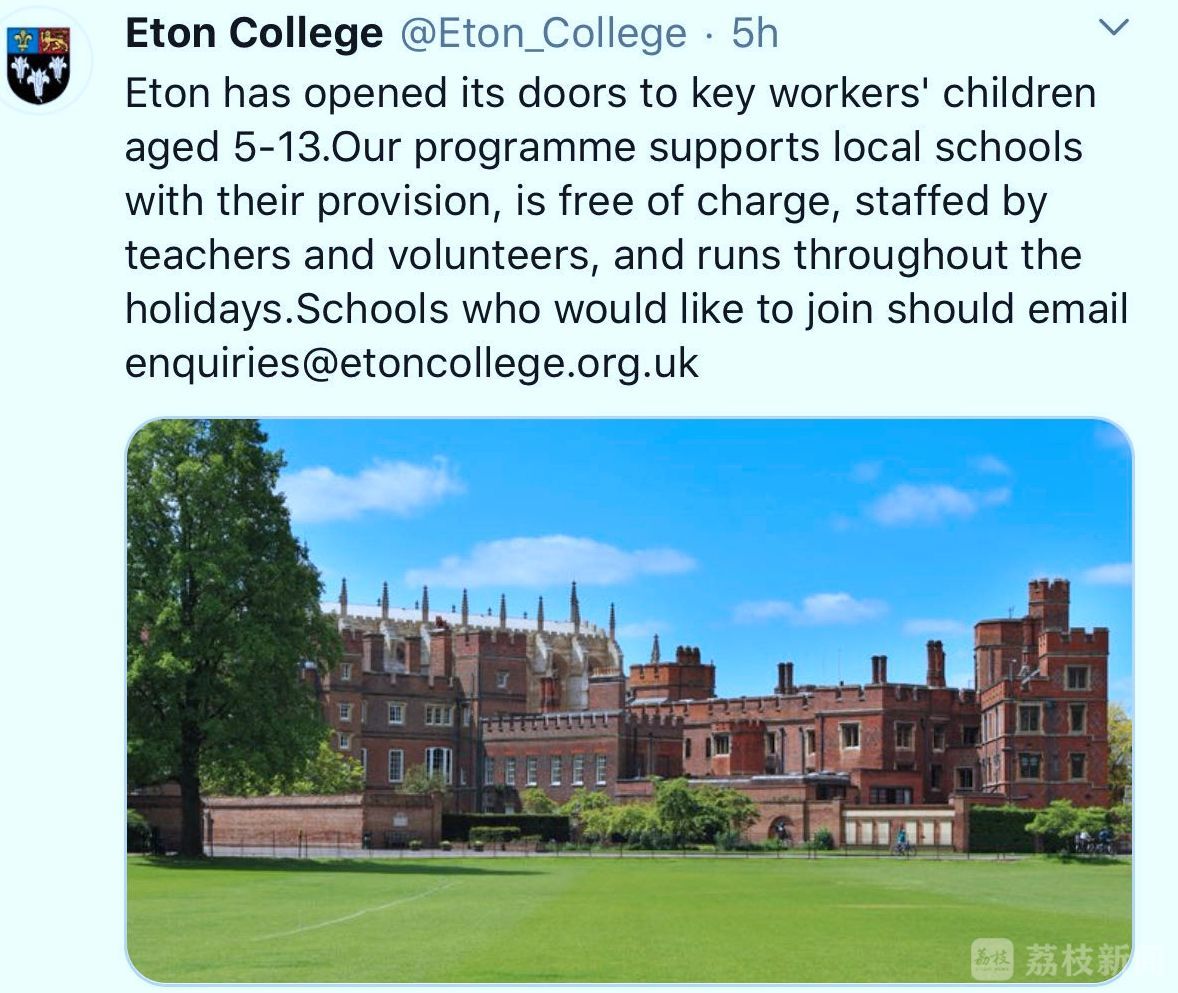1178x993 pixels.
Task: Open the Eton College display name profile
Action: (254, 34)
